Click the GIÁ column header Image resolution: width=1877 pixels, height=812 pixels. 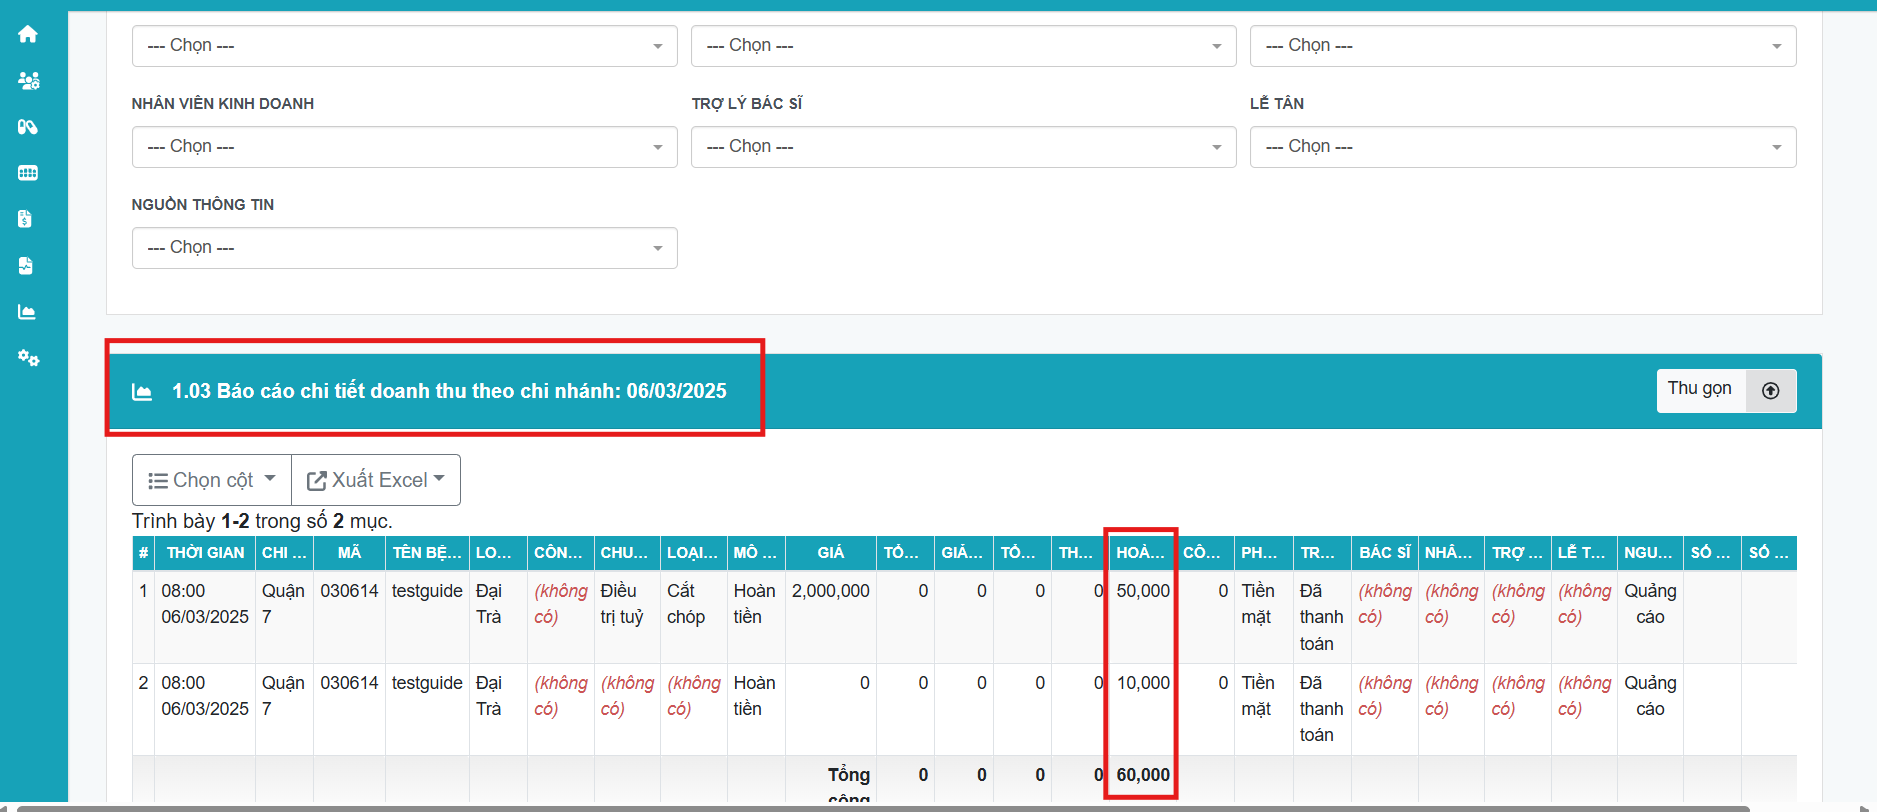click(830, 553)
